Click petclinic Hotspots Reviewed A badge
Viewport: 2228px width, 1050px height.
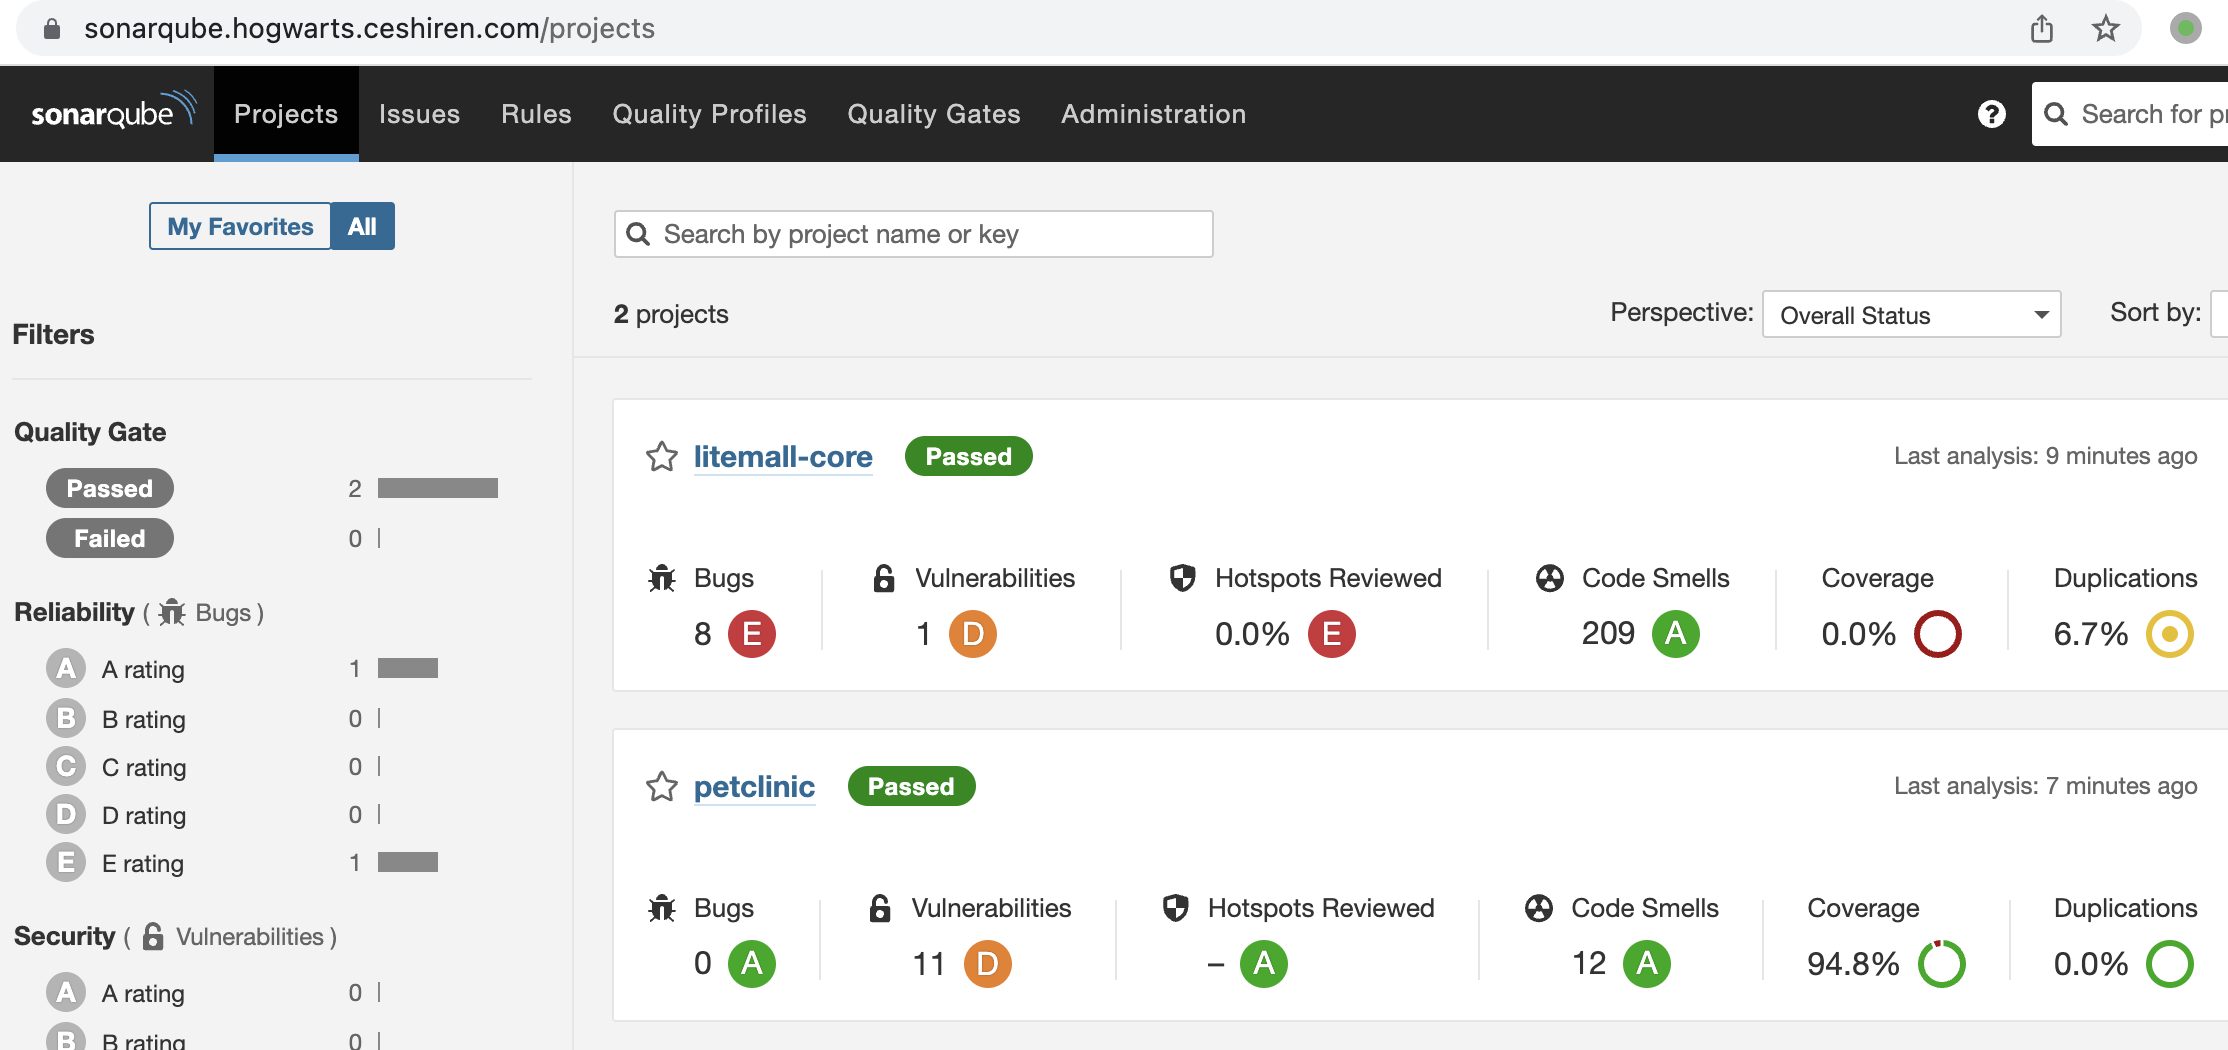[1264, 964]
